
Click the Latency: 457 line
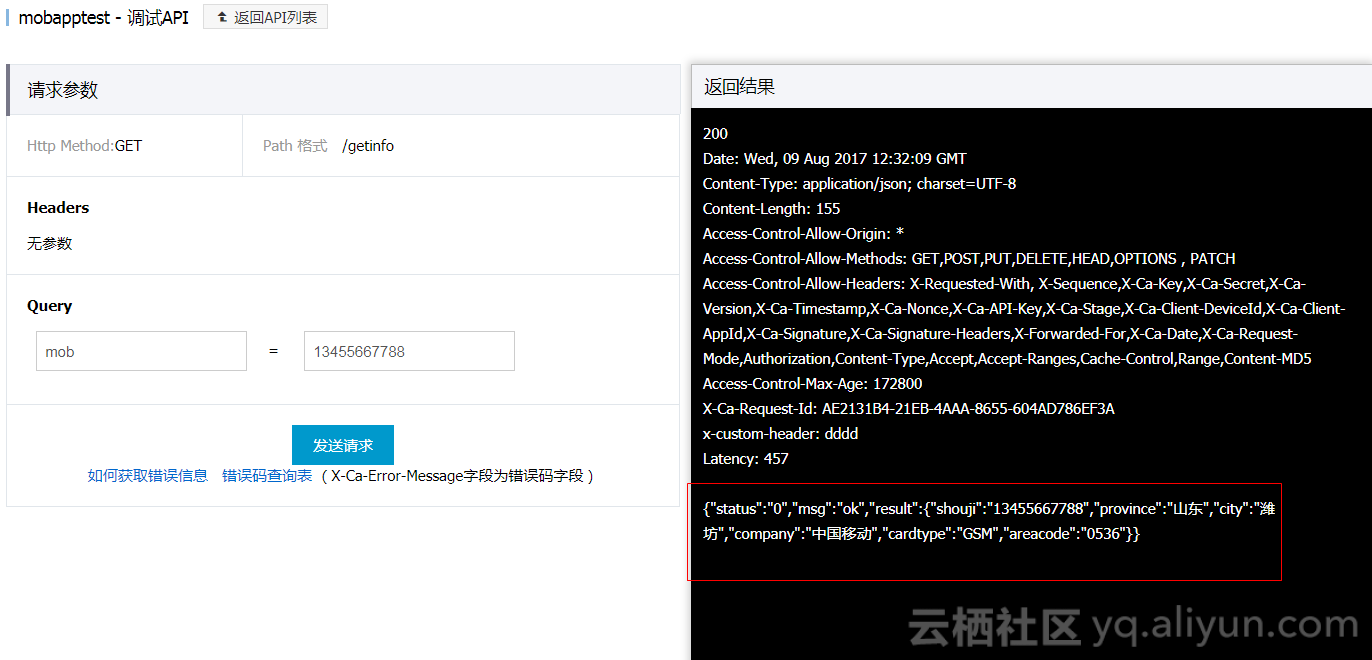(745, 459)
